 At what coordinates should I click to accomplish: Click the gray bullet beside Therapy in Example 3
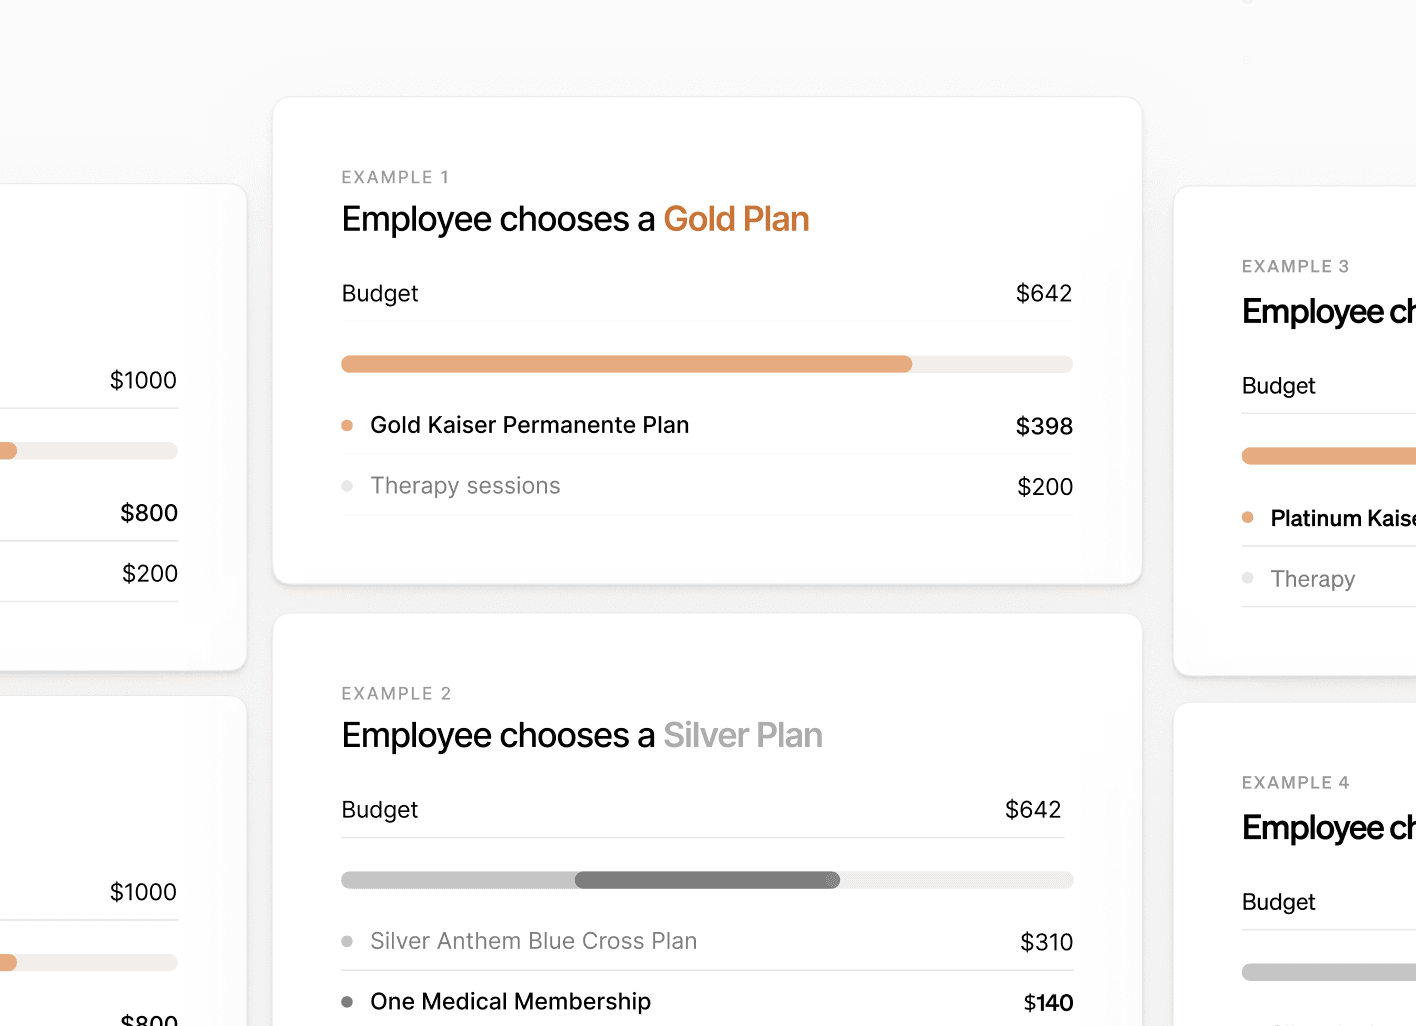pyautogui.click(x=1247, y=578)
